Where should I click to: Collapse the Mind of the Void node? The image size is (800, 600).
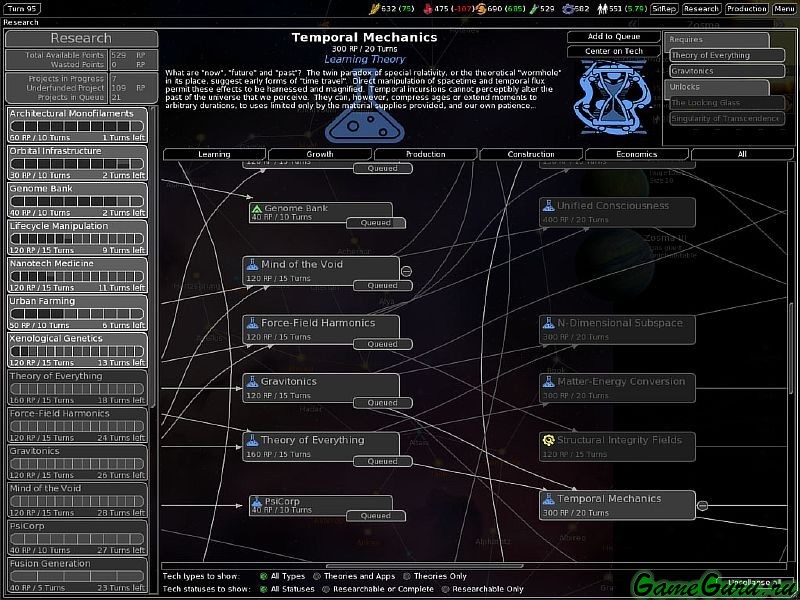tap(406, 271)
